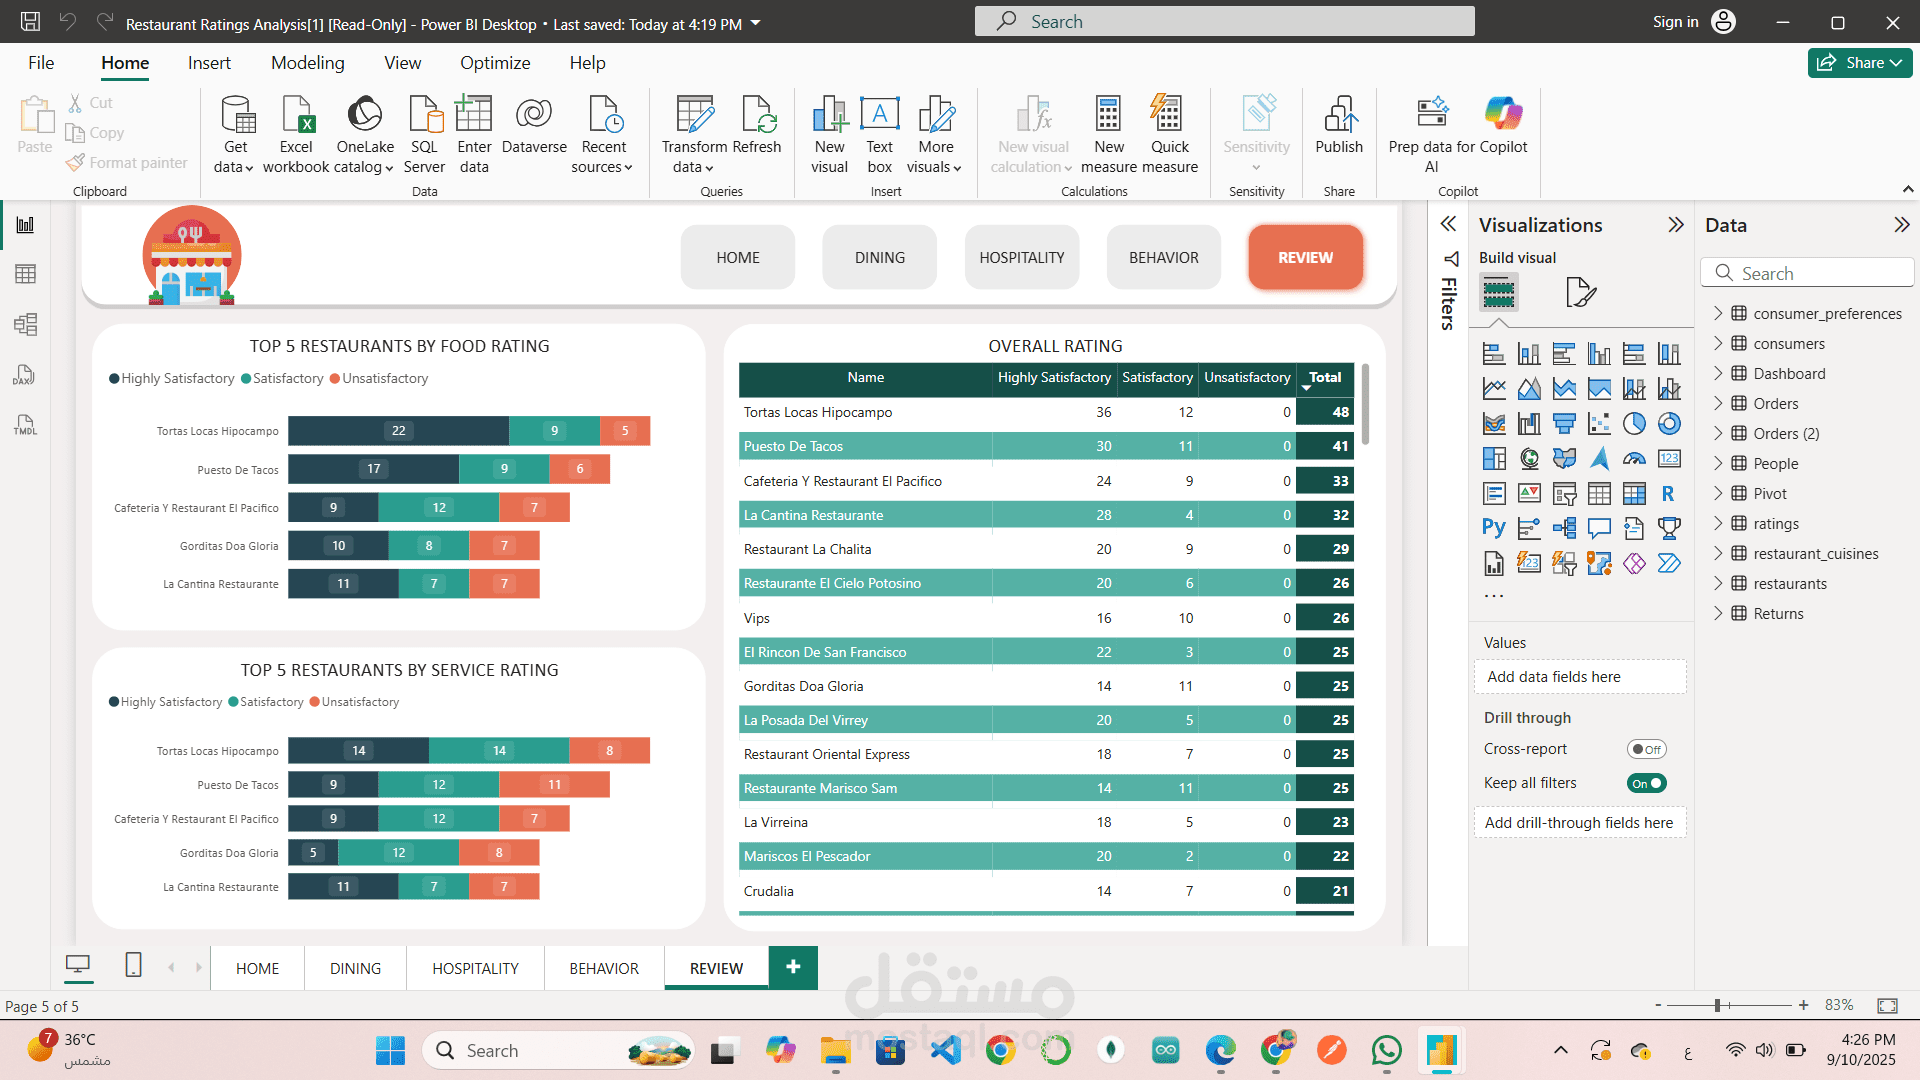Image resolution: width=1920 pixels, height=1080 pixels.
Task: Toggle Keep all filters off
Action: click(x=1646, y=783)
